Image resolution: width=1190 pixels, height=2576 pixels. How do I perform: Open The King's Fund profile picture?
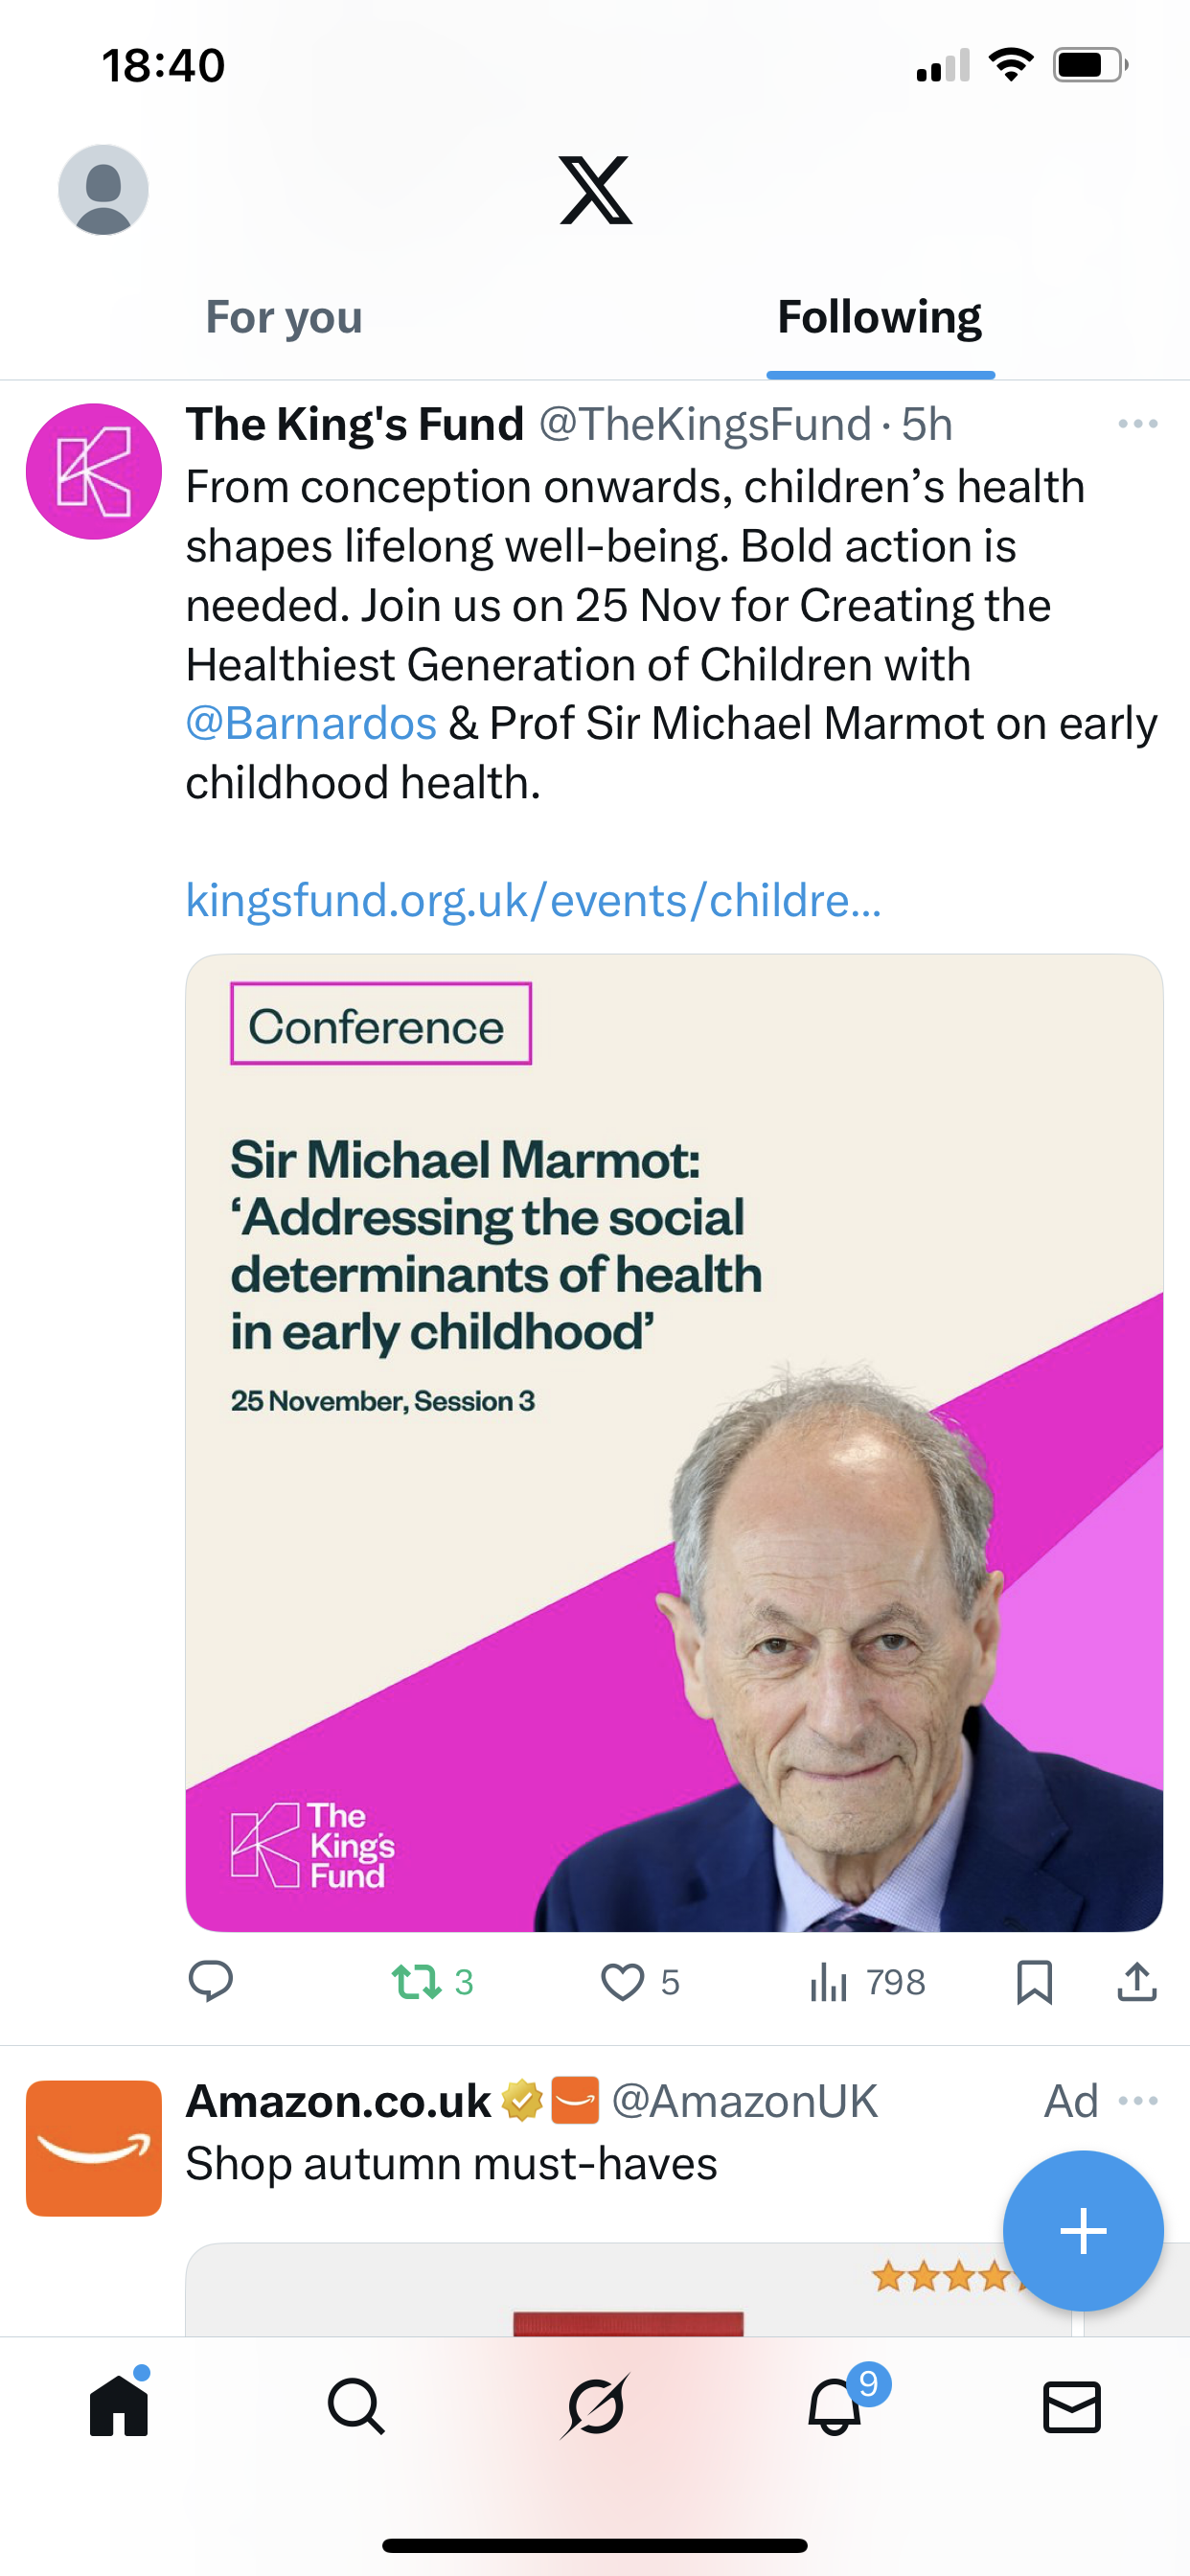(94, 471)
